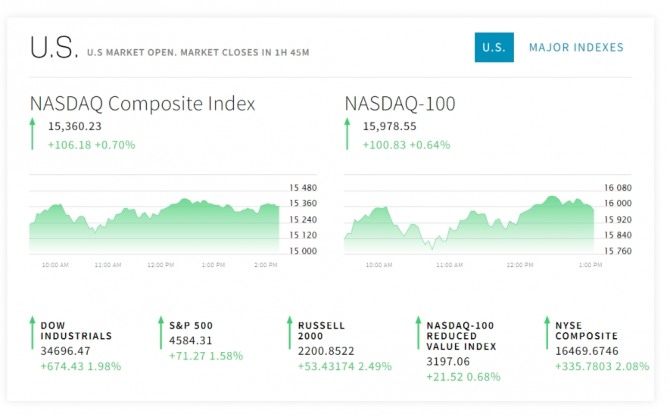This screenshot has width=670, height=417.
Task: Open the Dow Industrials index link
Action: coord(76,331)
